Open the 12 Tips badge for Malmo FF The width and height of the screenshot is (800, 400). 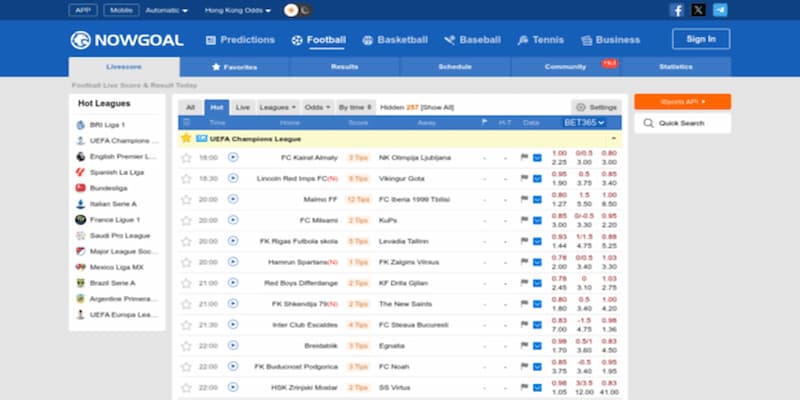[358, 199]
